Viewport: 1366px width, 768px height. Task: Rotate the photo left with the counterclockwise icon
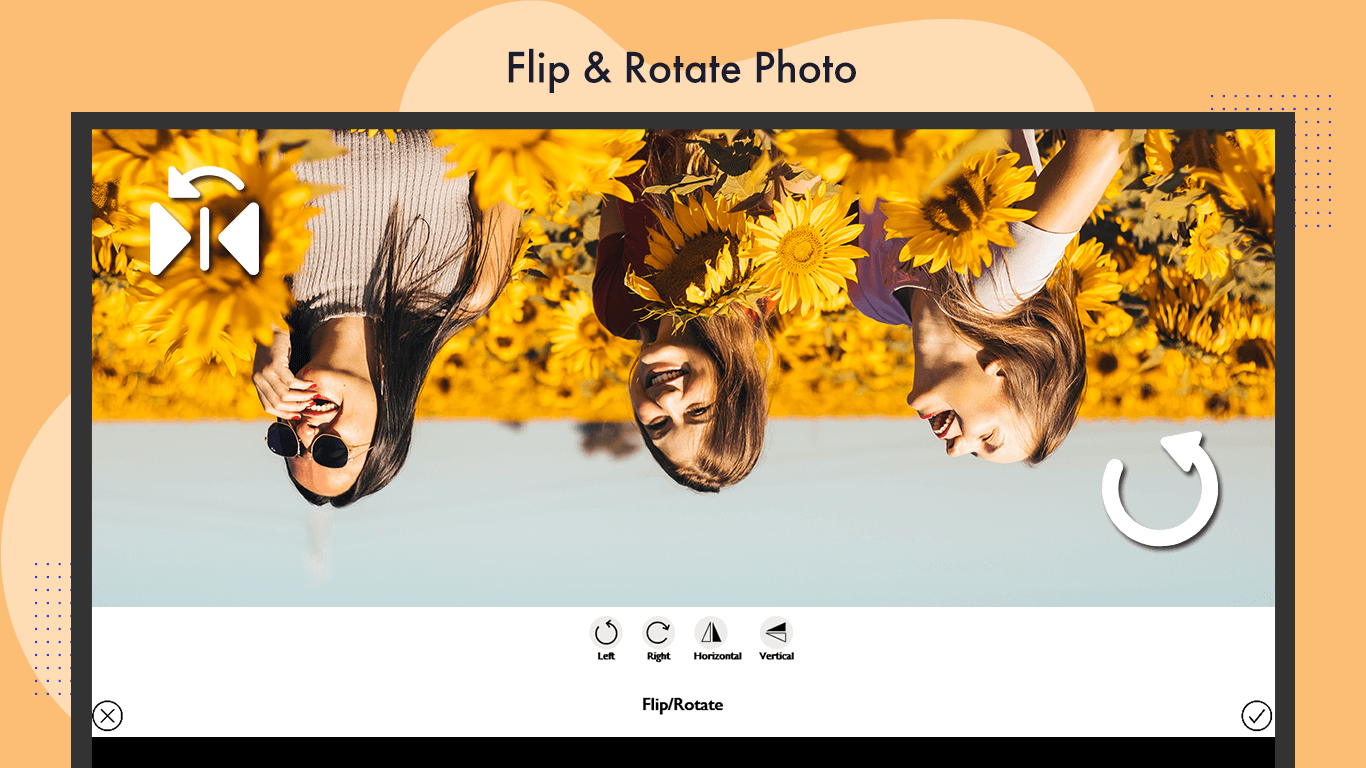(606, 632)
